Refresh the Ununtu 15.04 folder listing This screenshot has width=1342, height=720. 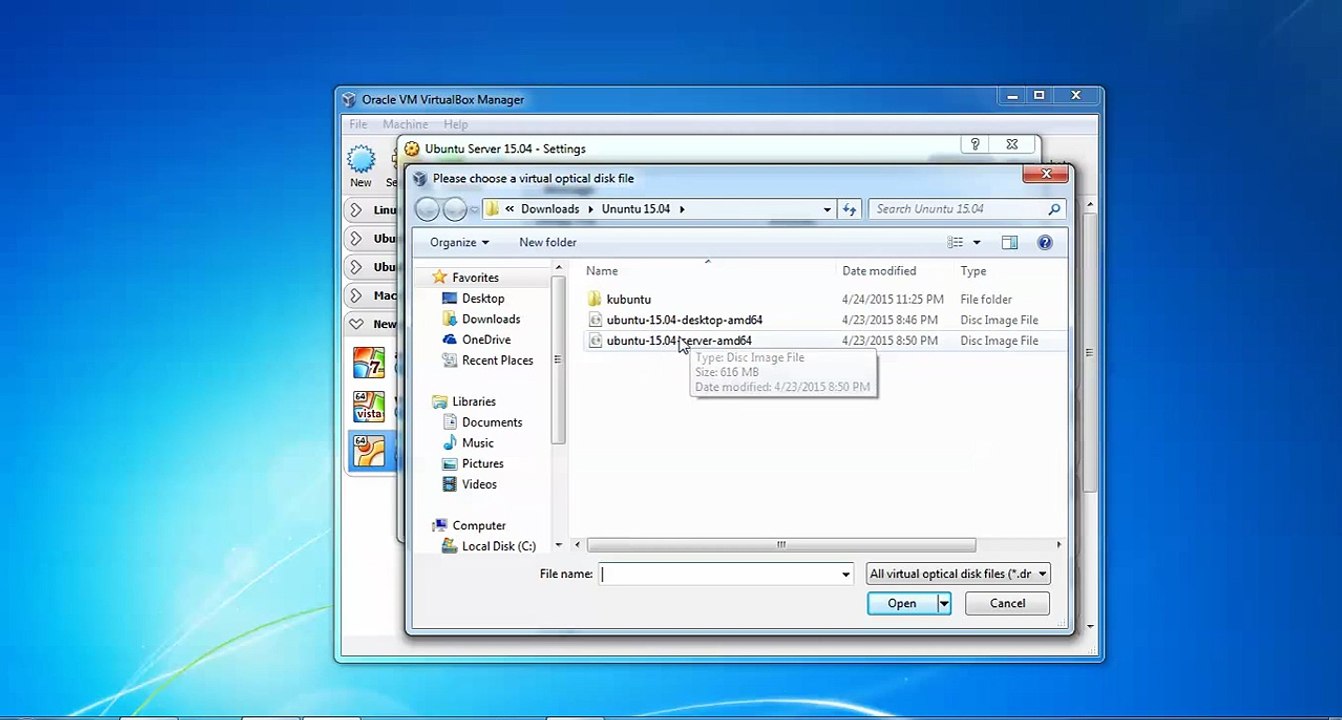tap(850, 209)
